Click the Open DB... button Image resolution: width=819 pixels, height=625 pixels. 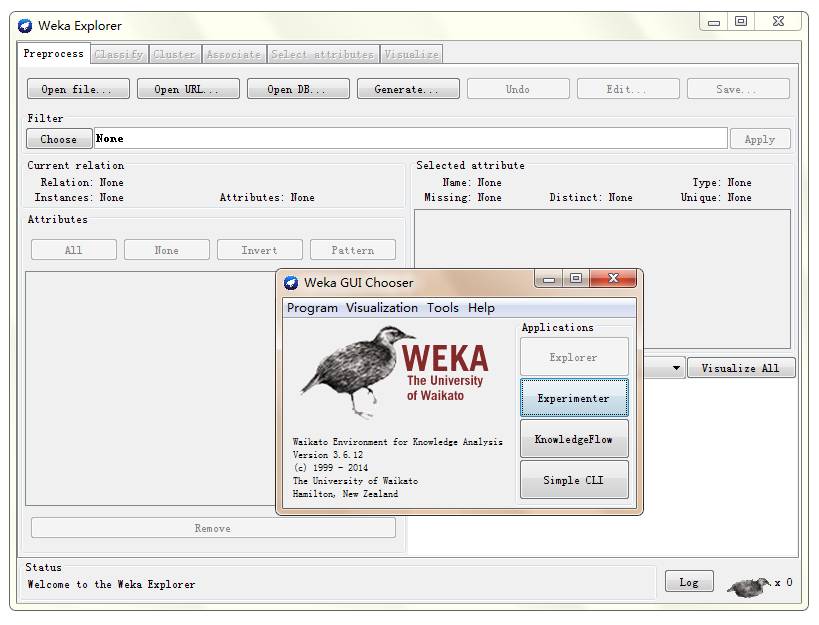pos(298,89)
